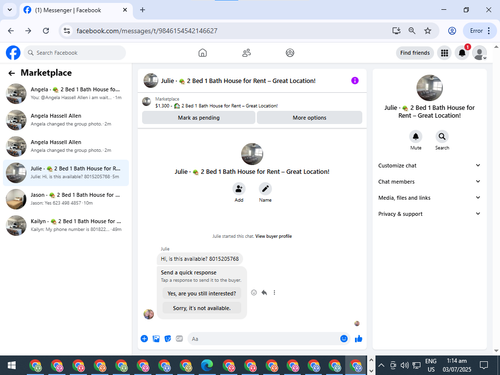Send quick response Sorry, it's not available.
This screenshot has width=500, height=375.
(x=202, y=308)
